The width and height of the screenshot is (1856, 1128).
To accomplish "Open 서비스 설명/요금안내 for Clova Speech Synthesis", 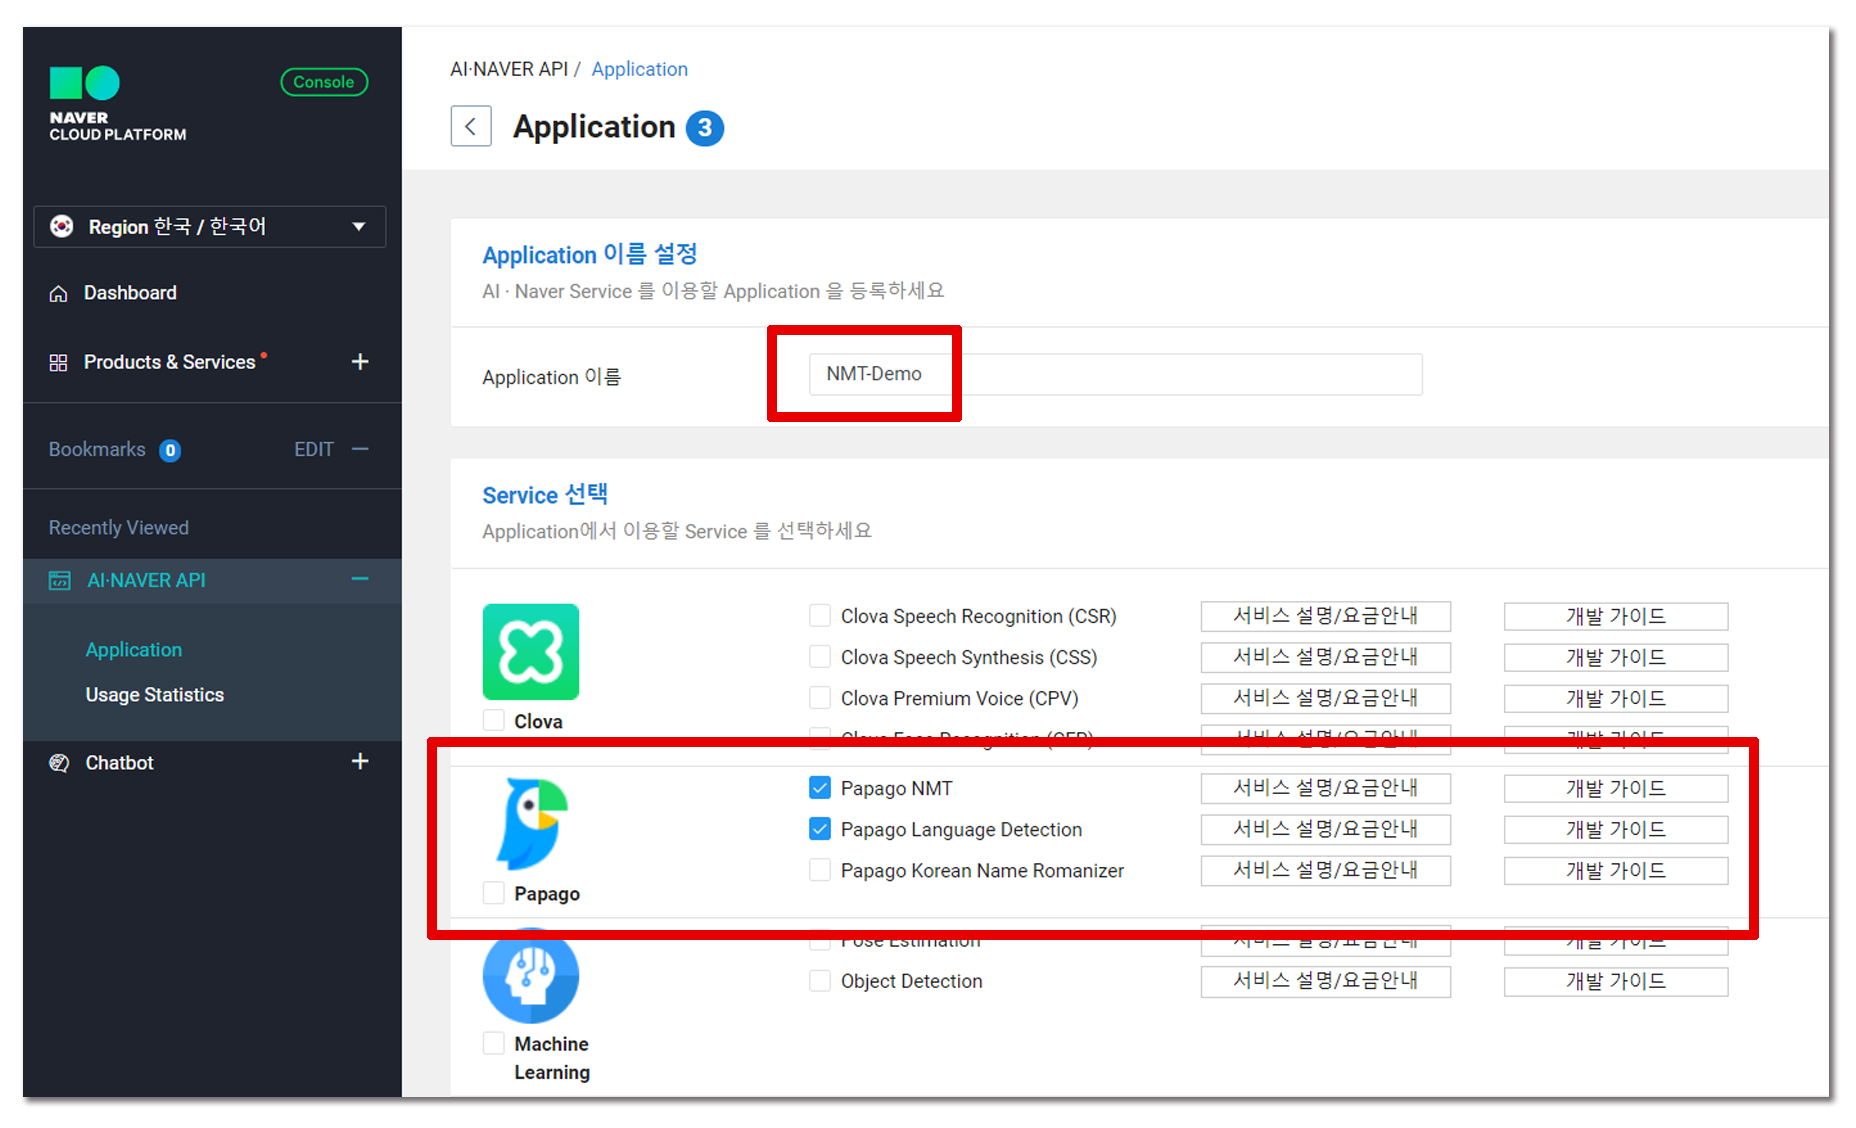I will (x=1326, y=657).
